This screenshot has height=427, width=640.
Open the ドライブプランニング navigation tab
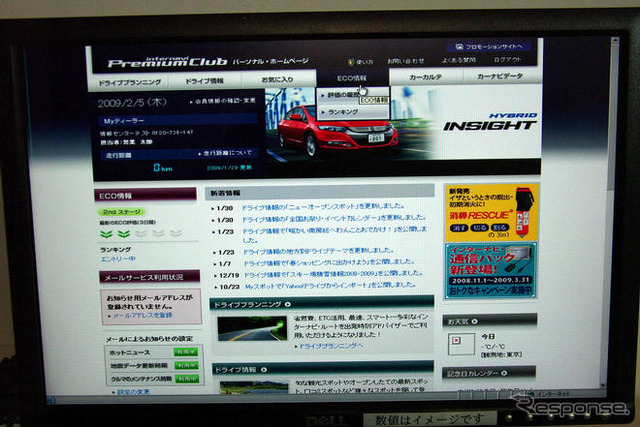(x=129, y=82)
